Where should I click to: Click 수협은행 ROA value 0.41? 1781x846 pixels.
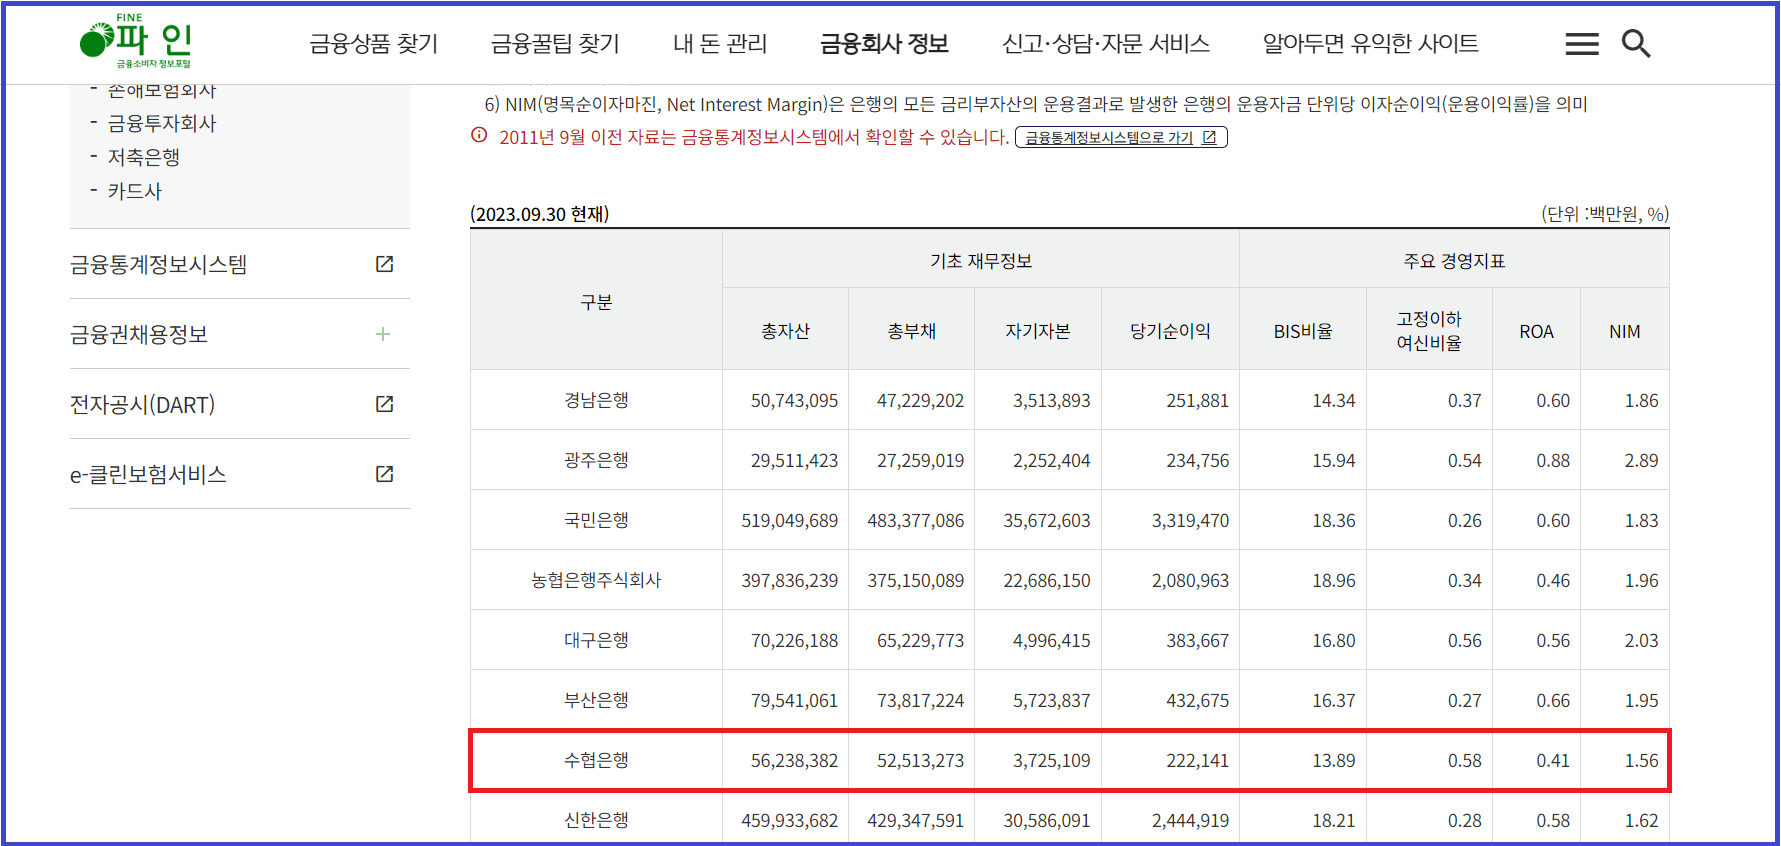1553,760
